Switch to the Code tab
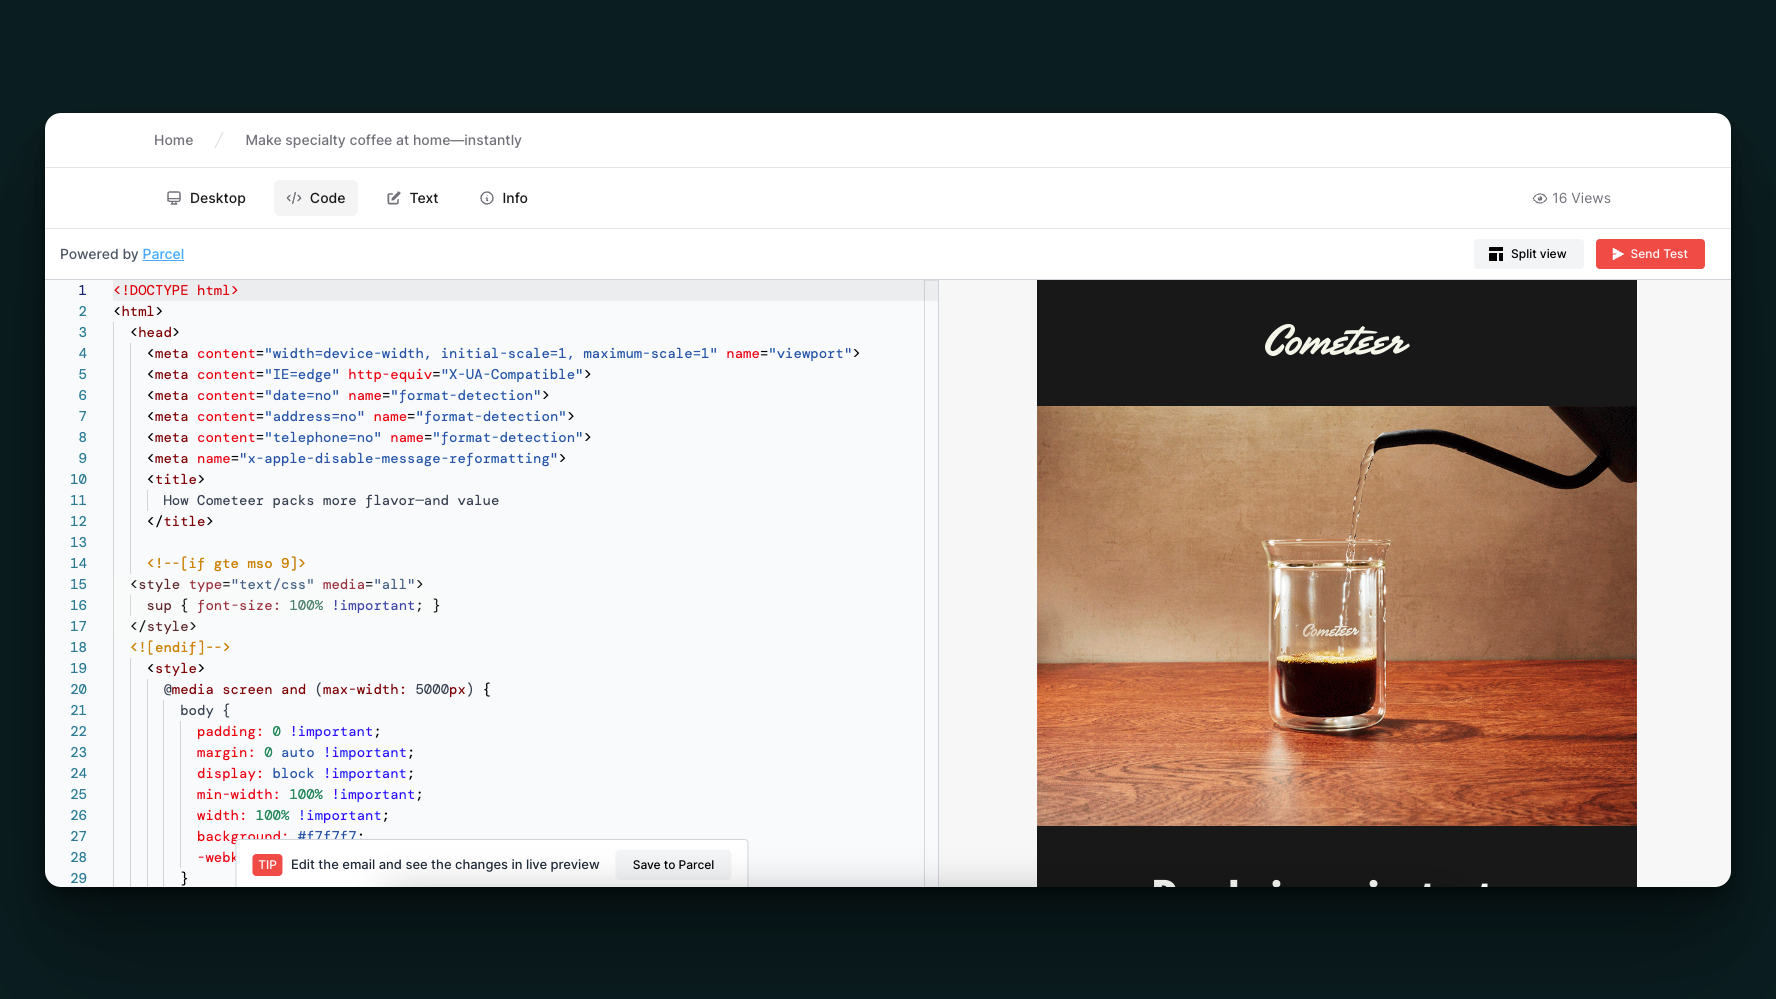 pyautogui.click(x=316, y=198)
